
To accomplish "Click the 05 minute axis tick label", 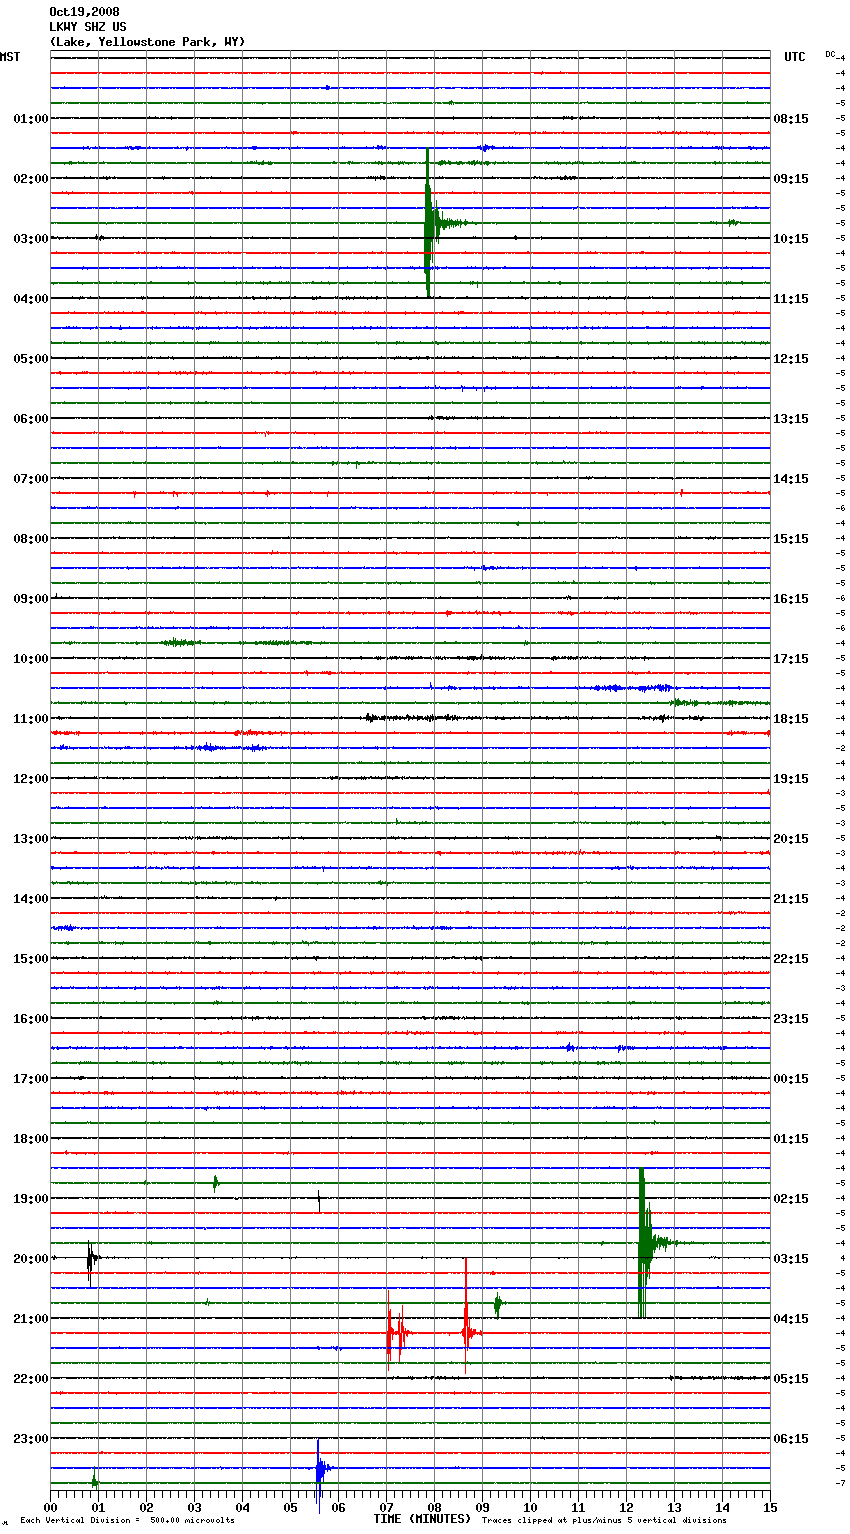I will coord(291,1508).
